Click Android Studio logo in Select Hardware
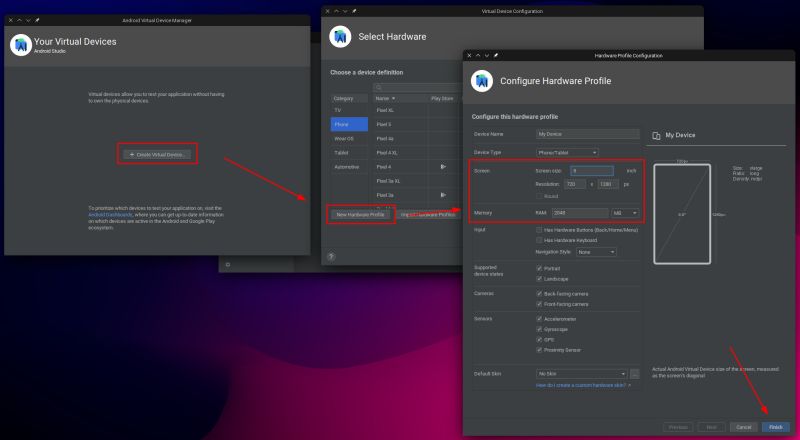Screen dimensions: 800x440 [340, 37]
